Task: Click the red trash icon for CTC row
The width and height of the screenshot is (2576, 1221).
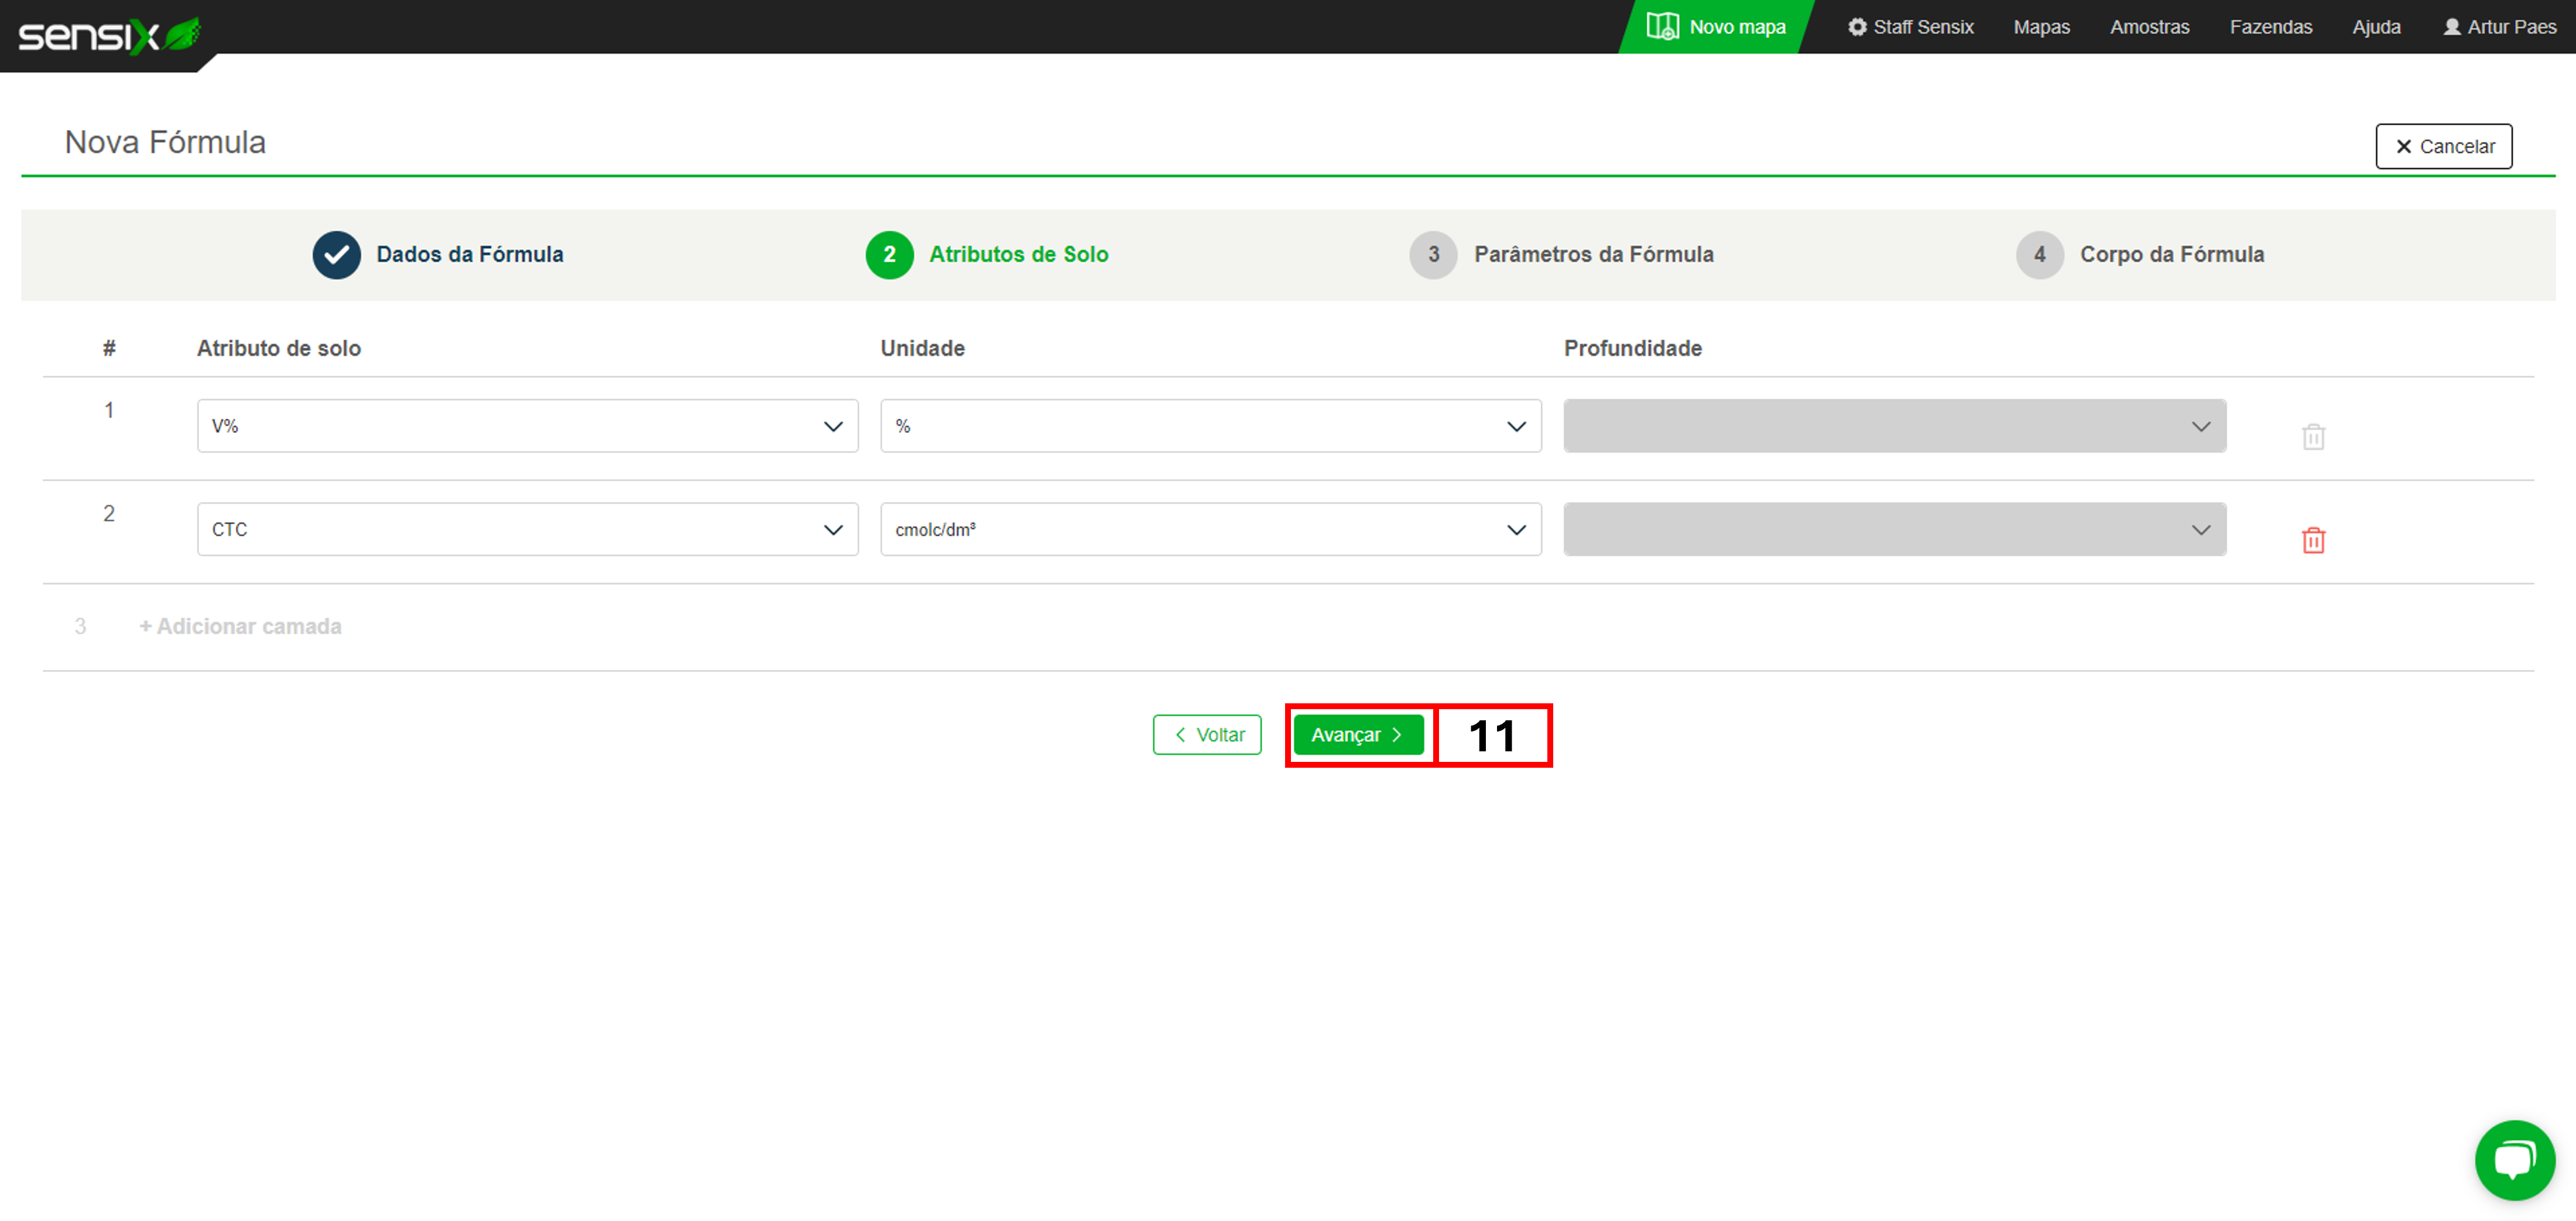Action: point(2312,540)
